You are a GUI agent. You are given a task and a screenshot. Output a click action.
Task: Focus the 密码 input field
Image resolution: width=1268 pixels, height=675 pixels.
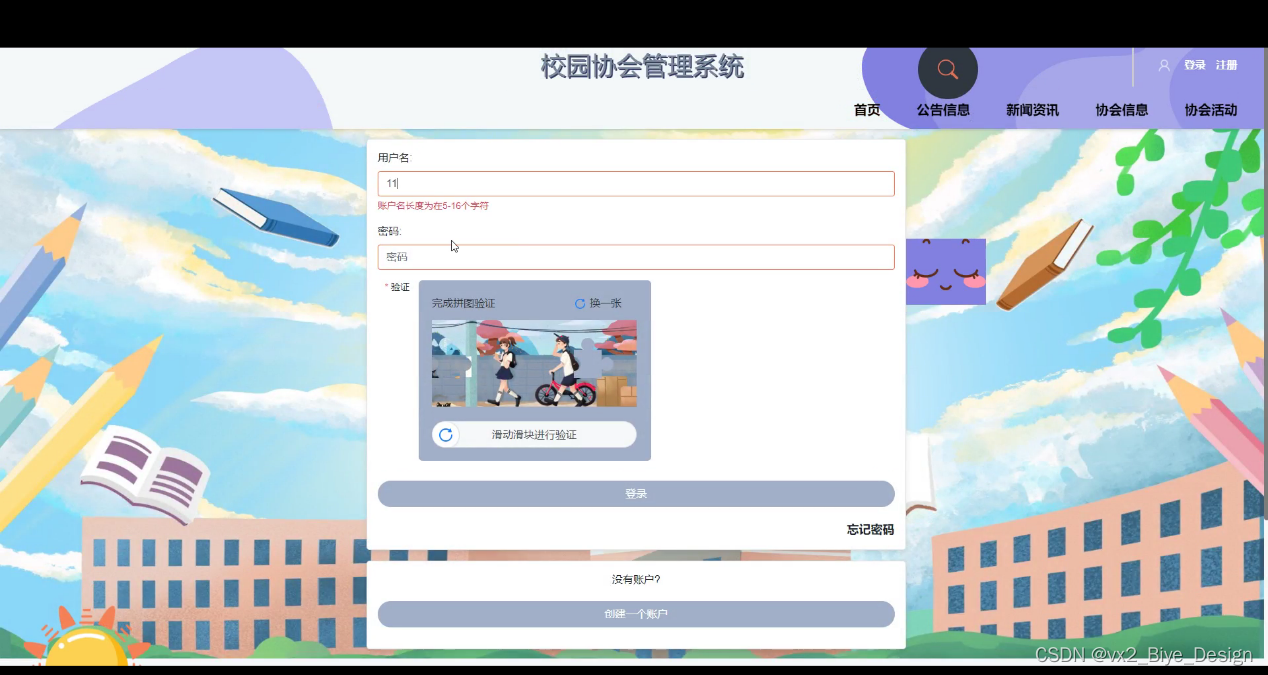(636, 257)
